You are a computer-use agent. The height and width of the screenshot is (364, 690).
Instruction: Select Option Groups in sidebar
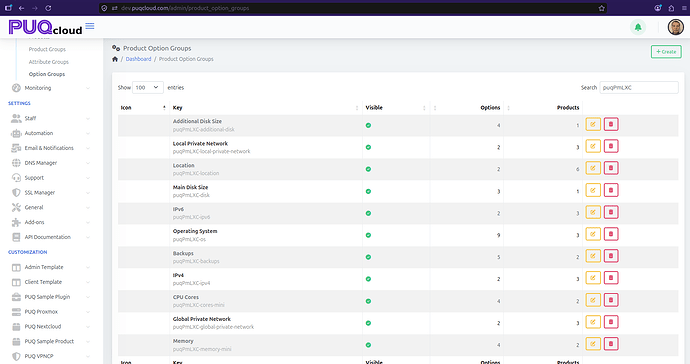tap(47, 74)
